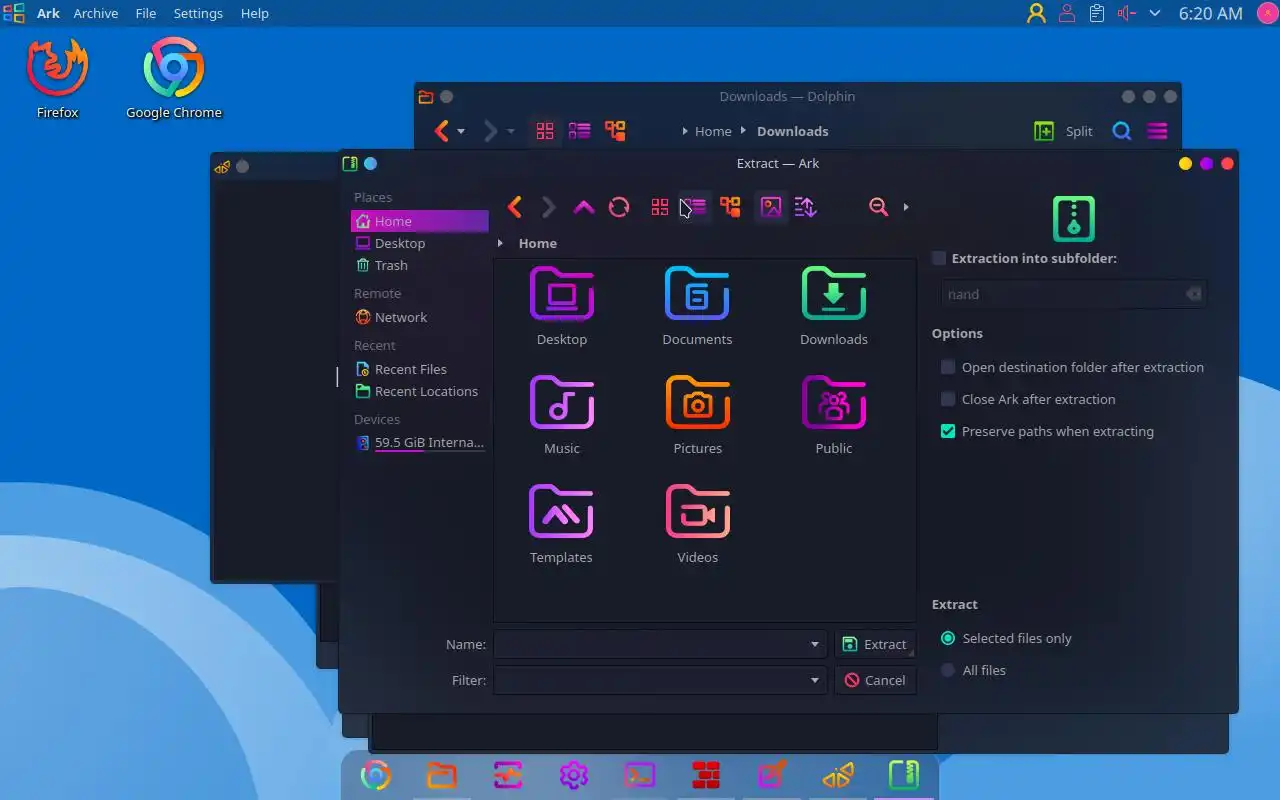Expand the system tray hidden icons arrow
The image size is (1280, 800).
click(x=1155, y=13)
